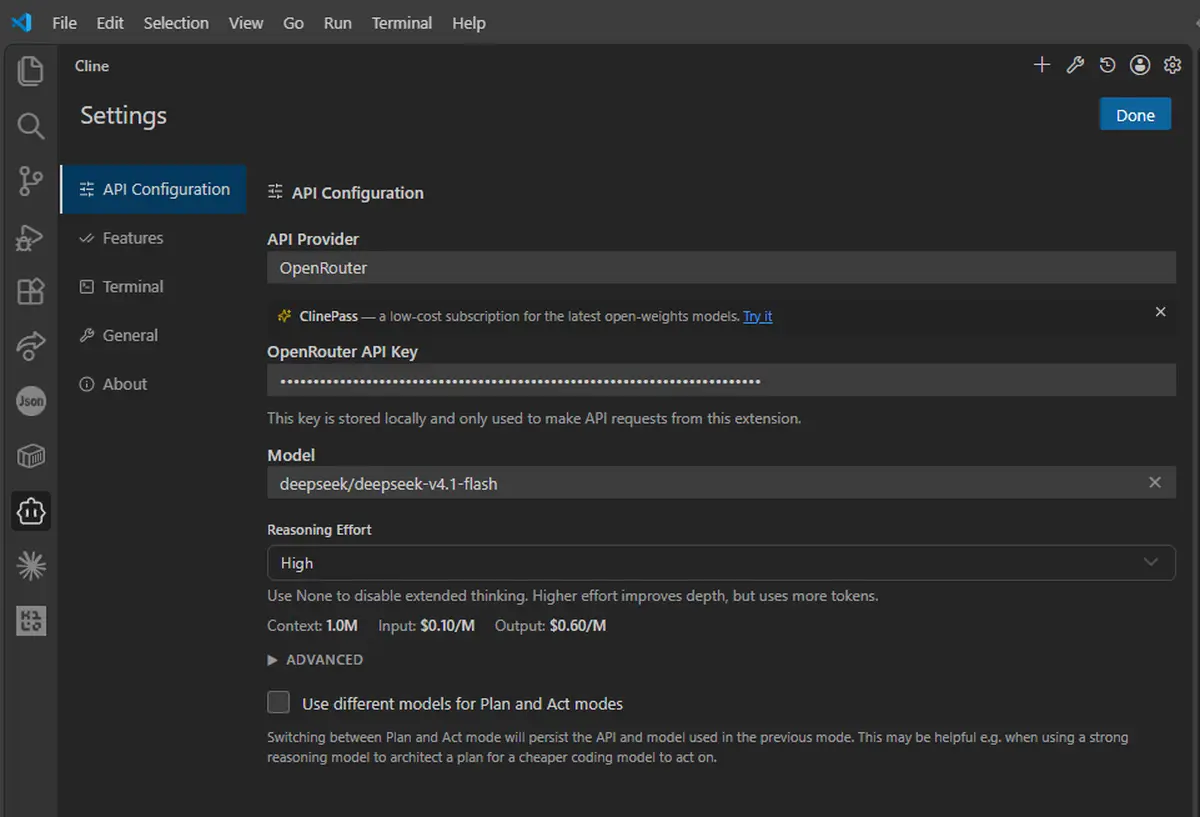Open the Run menu
The width and height of the screenshot is (1200, 817).
pyautogui.click(x=337, y=23)
